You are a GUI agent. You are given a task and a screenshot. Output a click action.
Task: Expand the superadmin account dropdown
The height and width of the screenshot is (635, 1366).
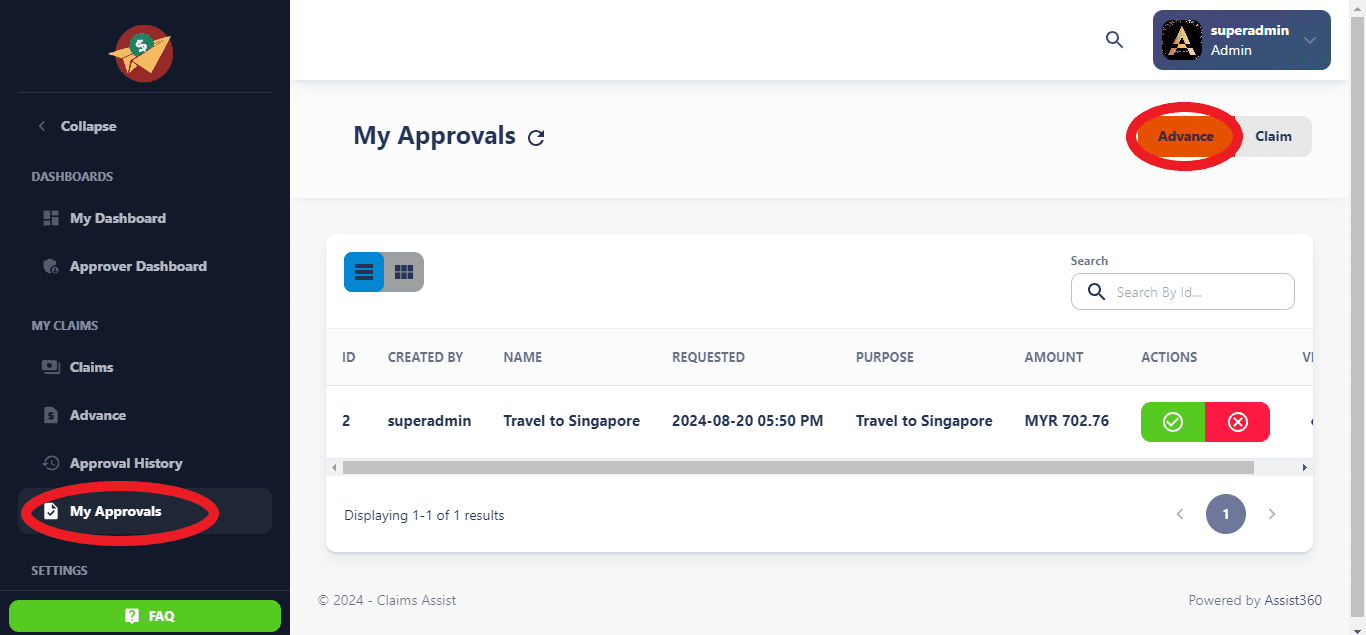1309,40
